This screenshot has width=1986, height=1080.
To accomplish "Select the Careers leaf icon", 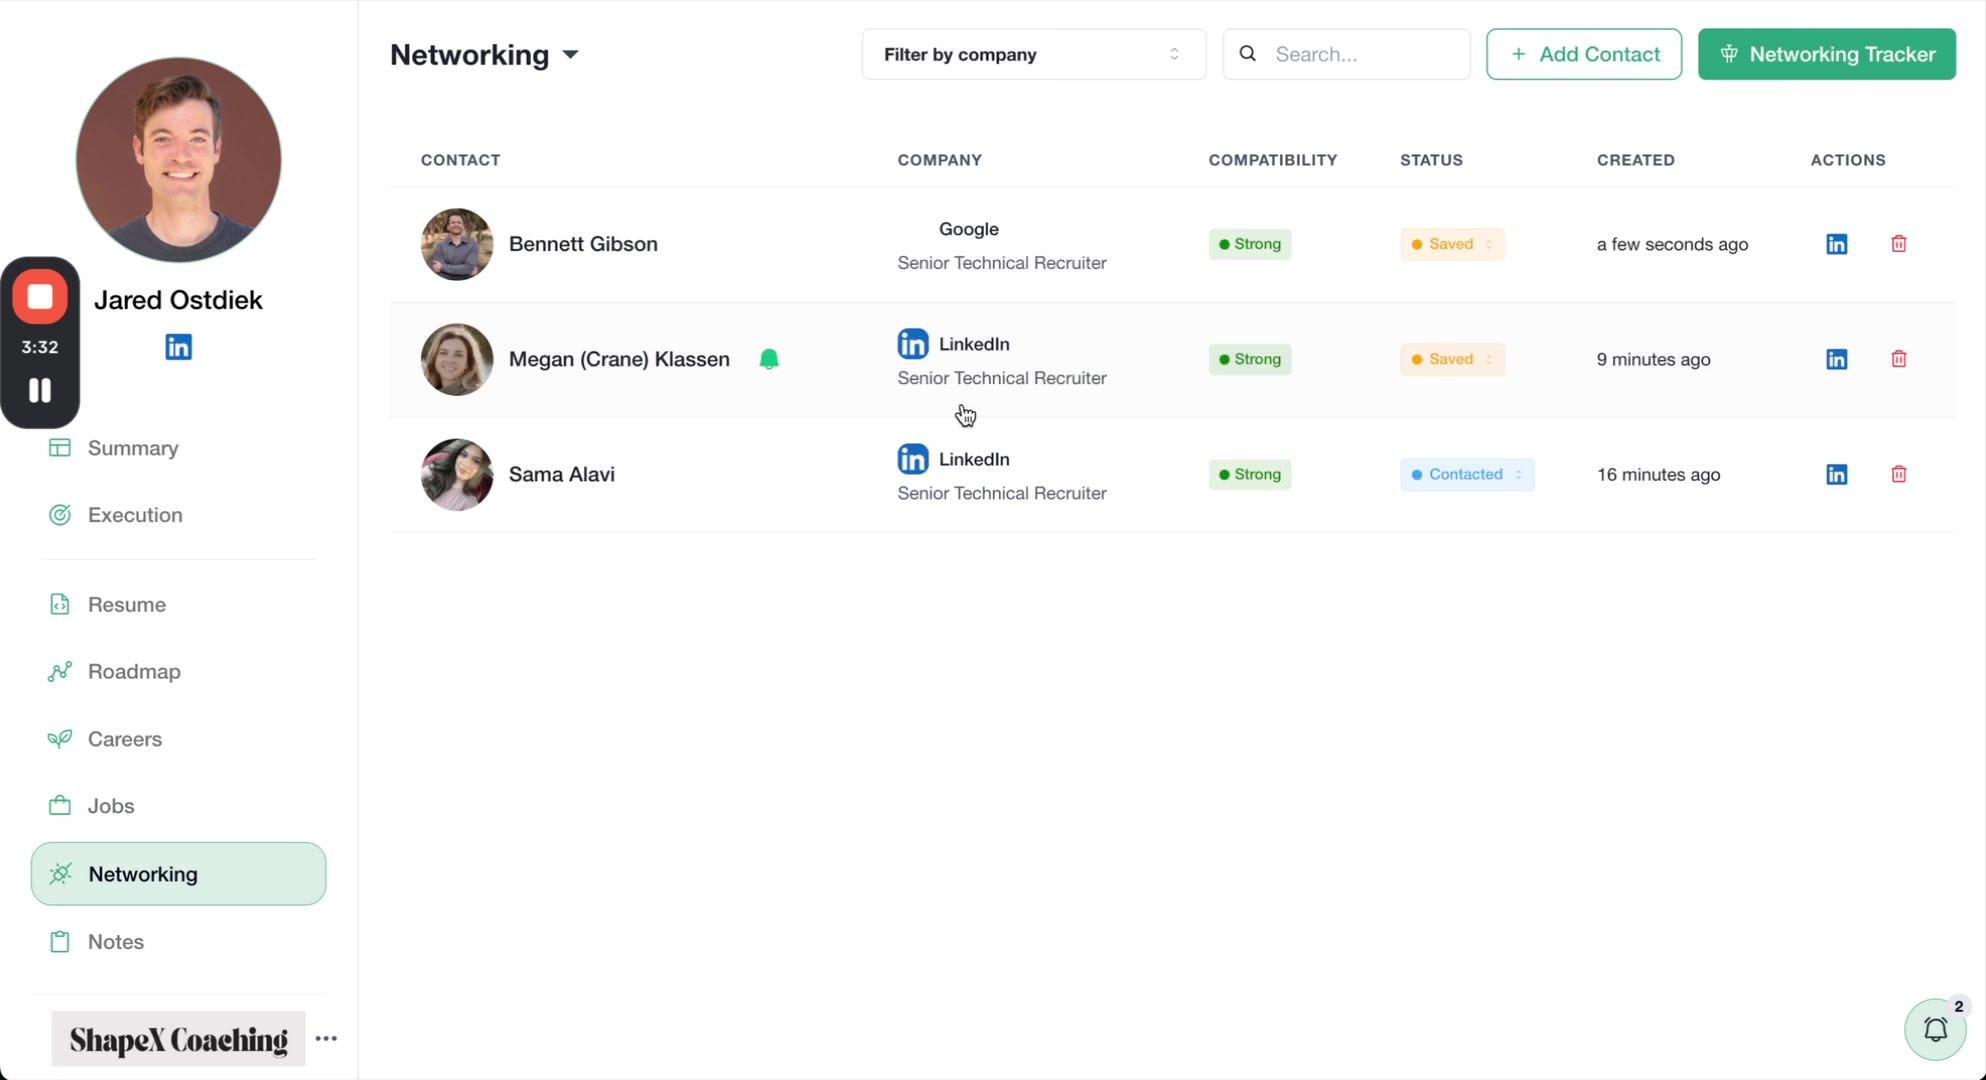I will (59, 739).
